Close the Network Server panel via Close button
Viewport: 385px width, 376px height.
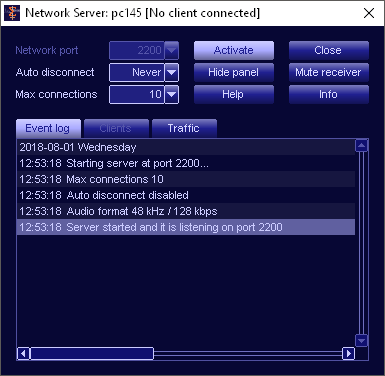tap(329, 50)
